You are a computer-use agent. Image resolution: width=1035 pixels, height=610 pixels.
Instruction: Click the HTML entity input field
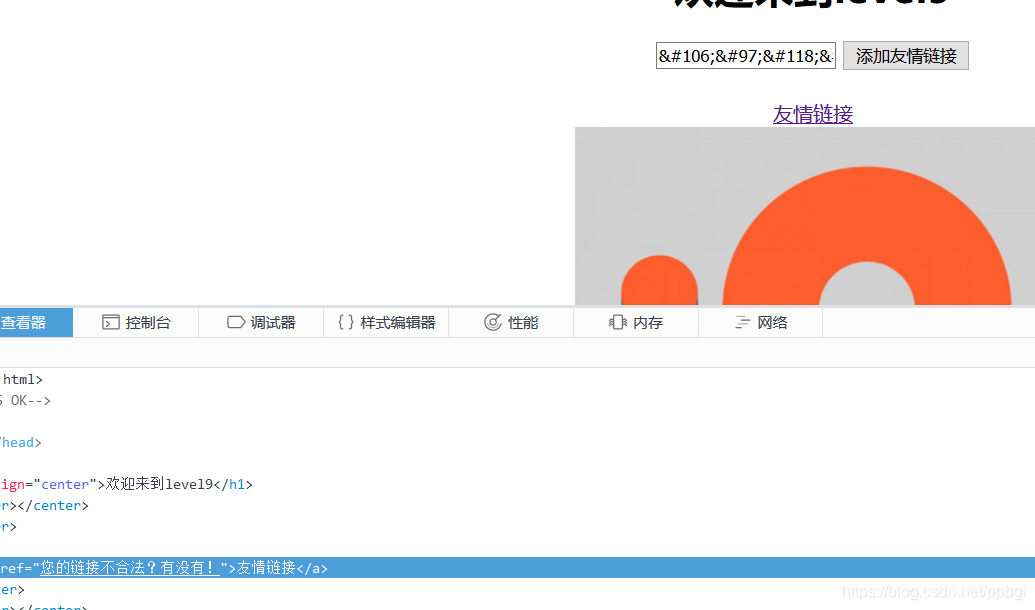[744, 55]
